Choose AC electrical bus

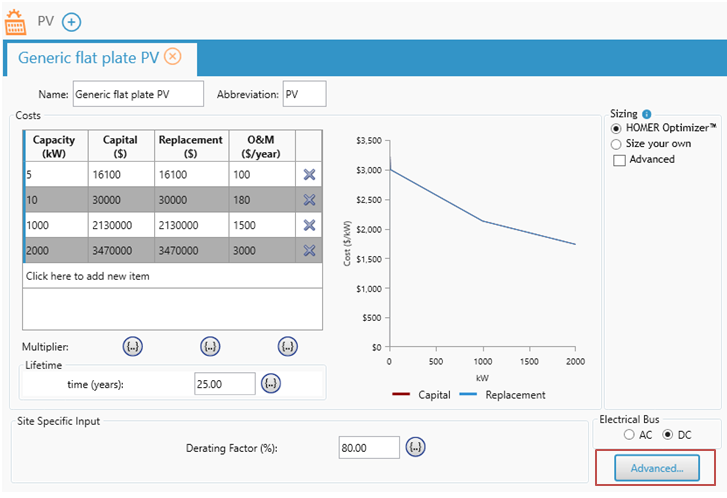tap(628, 435)
